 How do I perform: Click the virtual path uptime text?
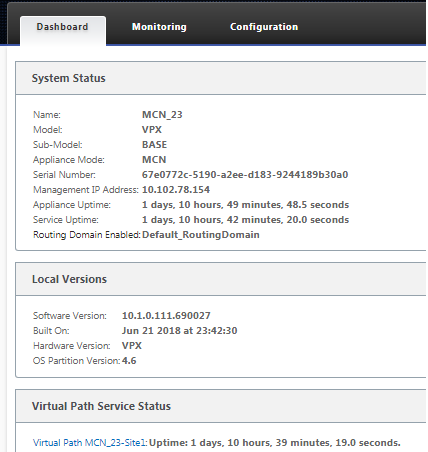pos(275,443)
